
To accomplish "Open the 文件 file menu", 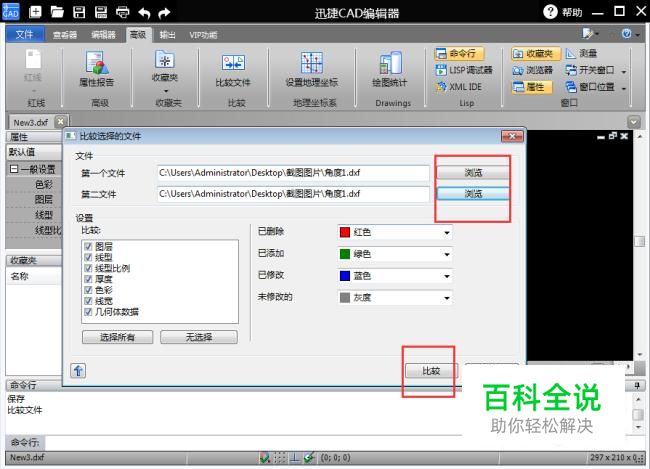I will coord(24,34).
